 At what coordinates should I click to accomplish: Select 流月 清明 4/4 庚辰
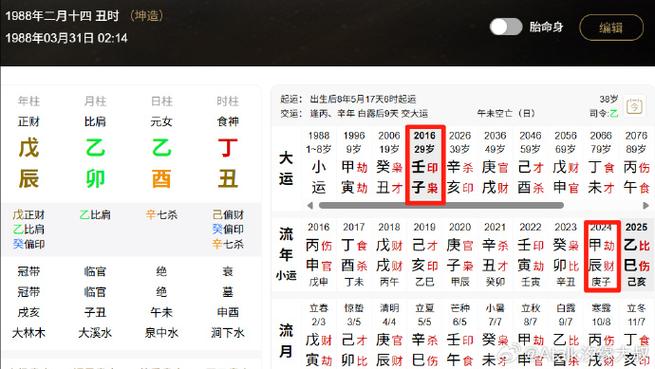(x=389, y=336)
